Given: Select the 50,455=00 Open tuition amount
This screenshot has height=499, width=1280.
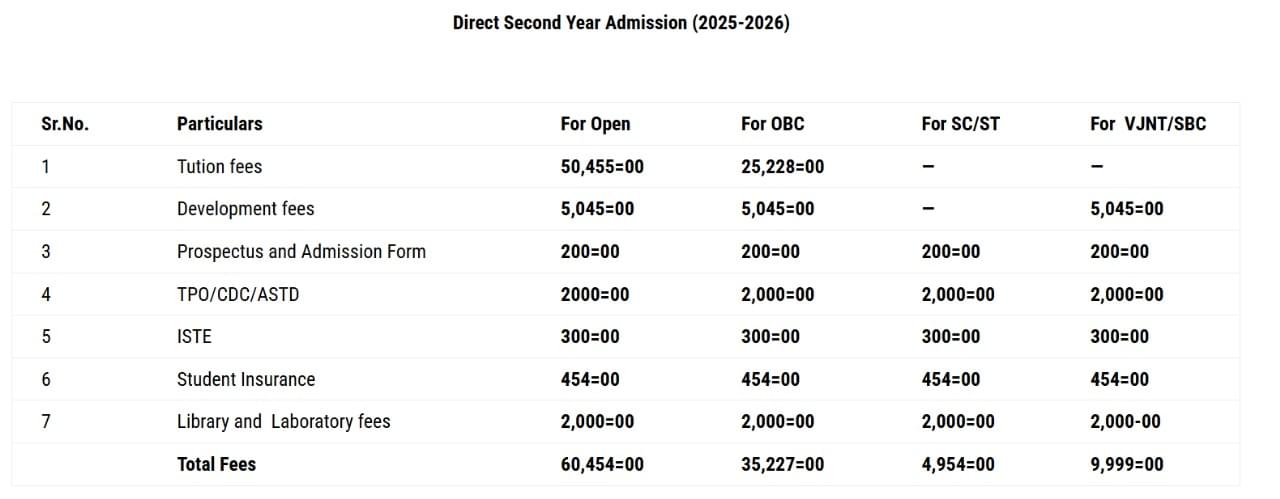Looking at the screenshot, I should click(x=602, y=167).
